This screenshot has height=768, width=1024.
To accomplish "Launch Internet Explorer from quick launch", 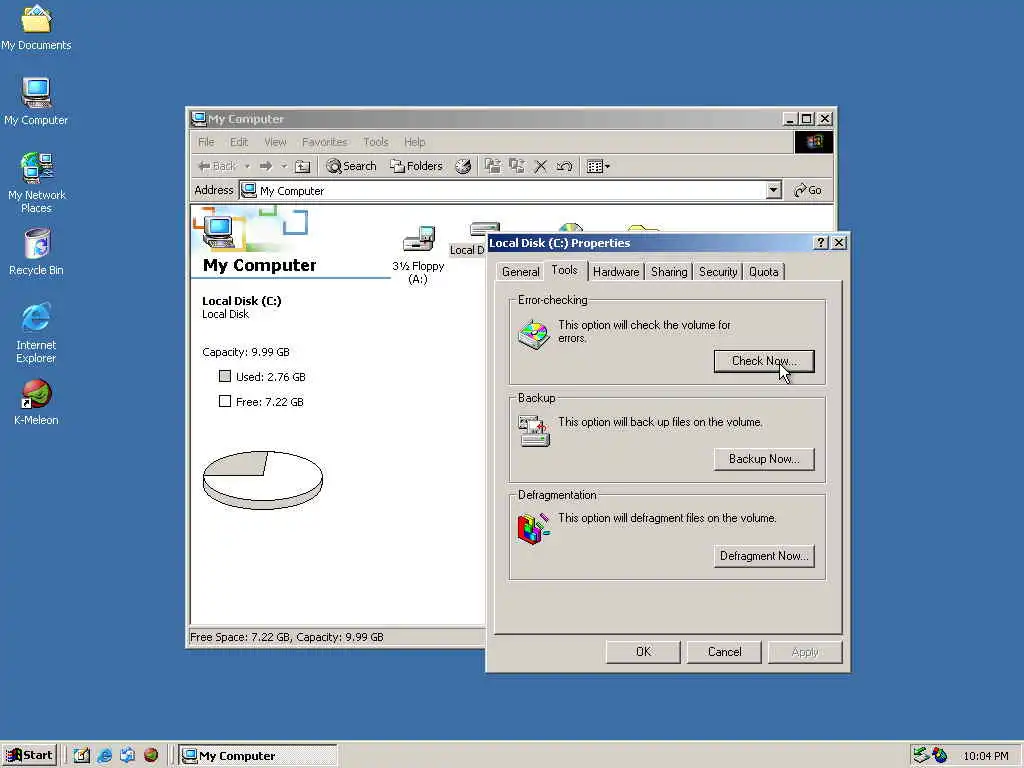I will pyautogui.click(x=104, y=756).
